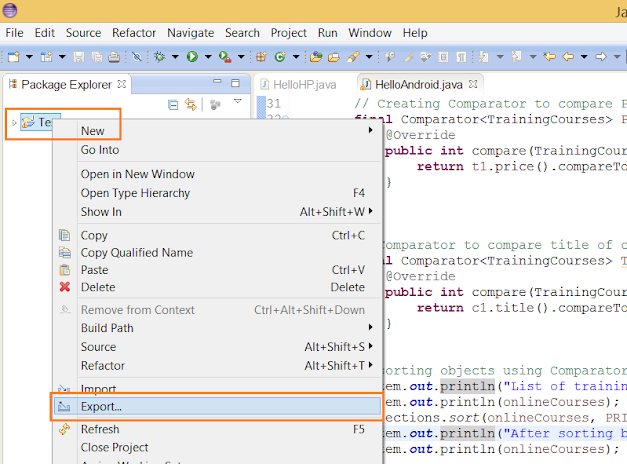
Task: Click the Run External Tools icon
Action: coord(225,57)
